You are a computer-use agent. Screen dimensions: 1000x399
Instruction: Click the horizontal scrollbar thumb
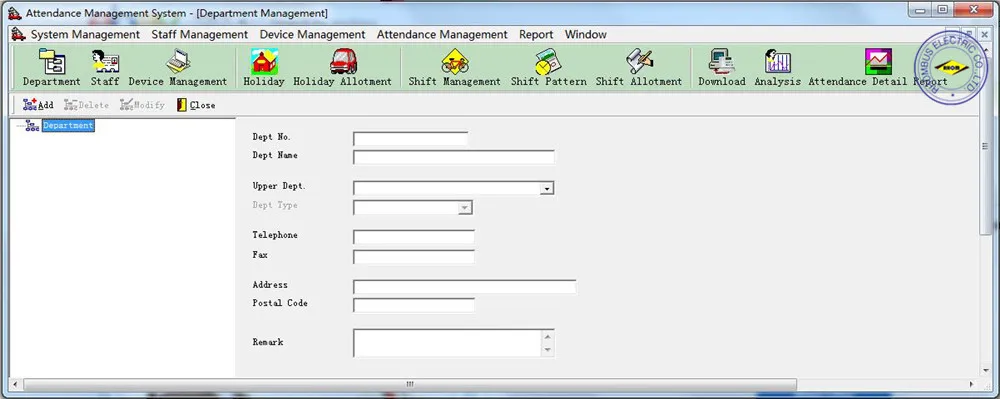(410, 384)
